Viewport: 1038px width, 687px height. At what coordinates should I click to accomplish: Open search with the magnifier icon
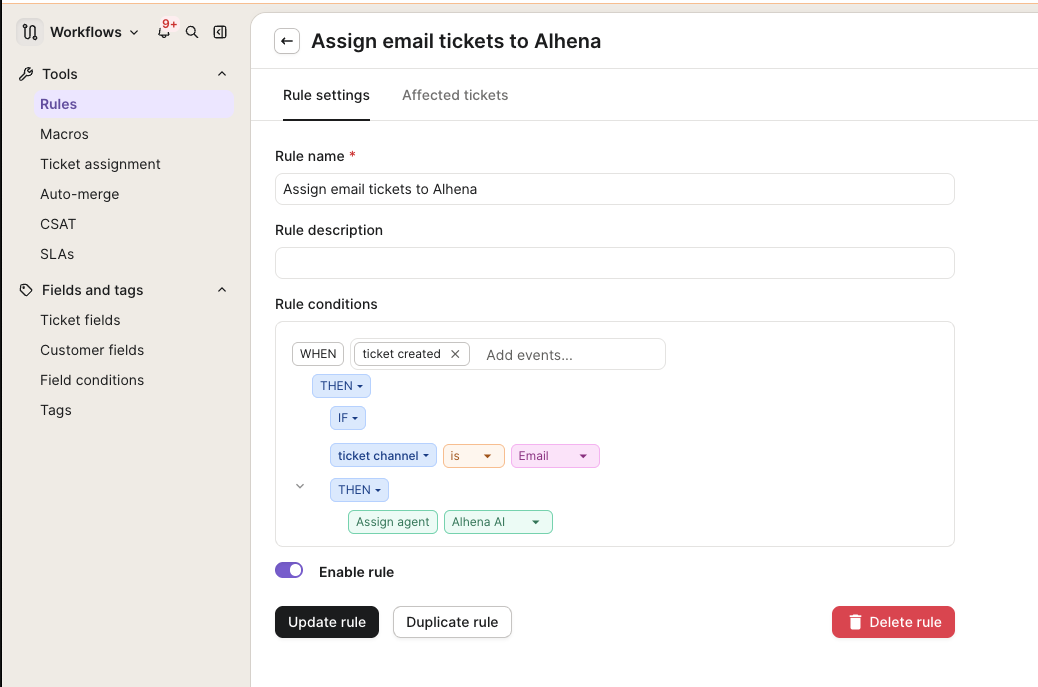192,32
